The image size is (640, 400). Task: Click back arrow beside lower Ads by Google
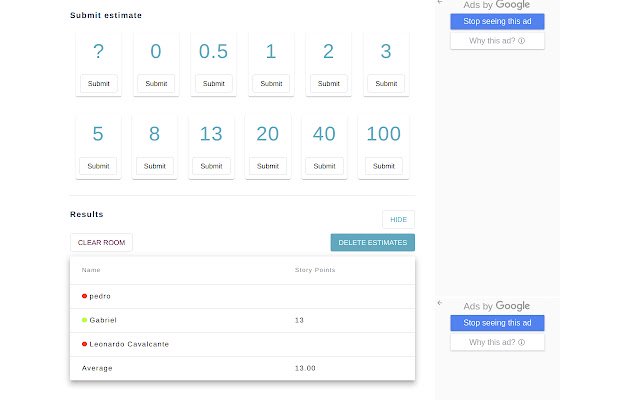[440, 303]
